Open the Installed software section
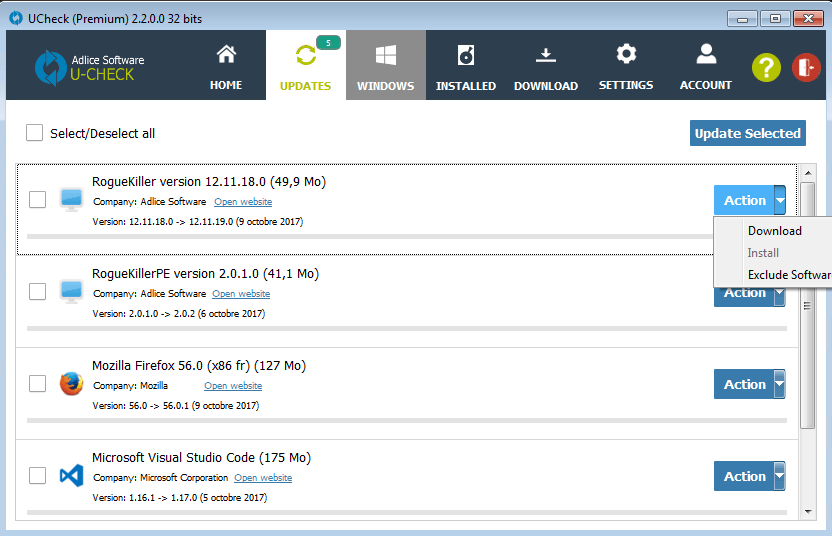 point(465,67)
